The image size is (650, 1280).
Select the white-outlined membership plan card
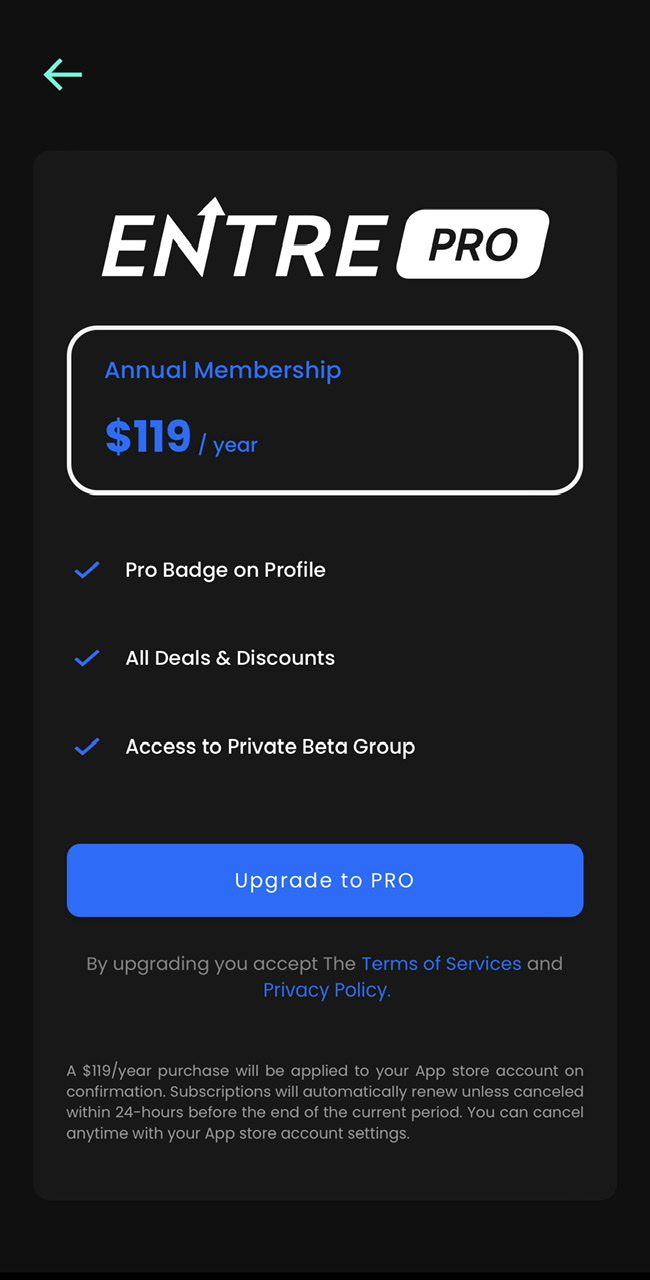325,410
